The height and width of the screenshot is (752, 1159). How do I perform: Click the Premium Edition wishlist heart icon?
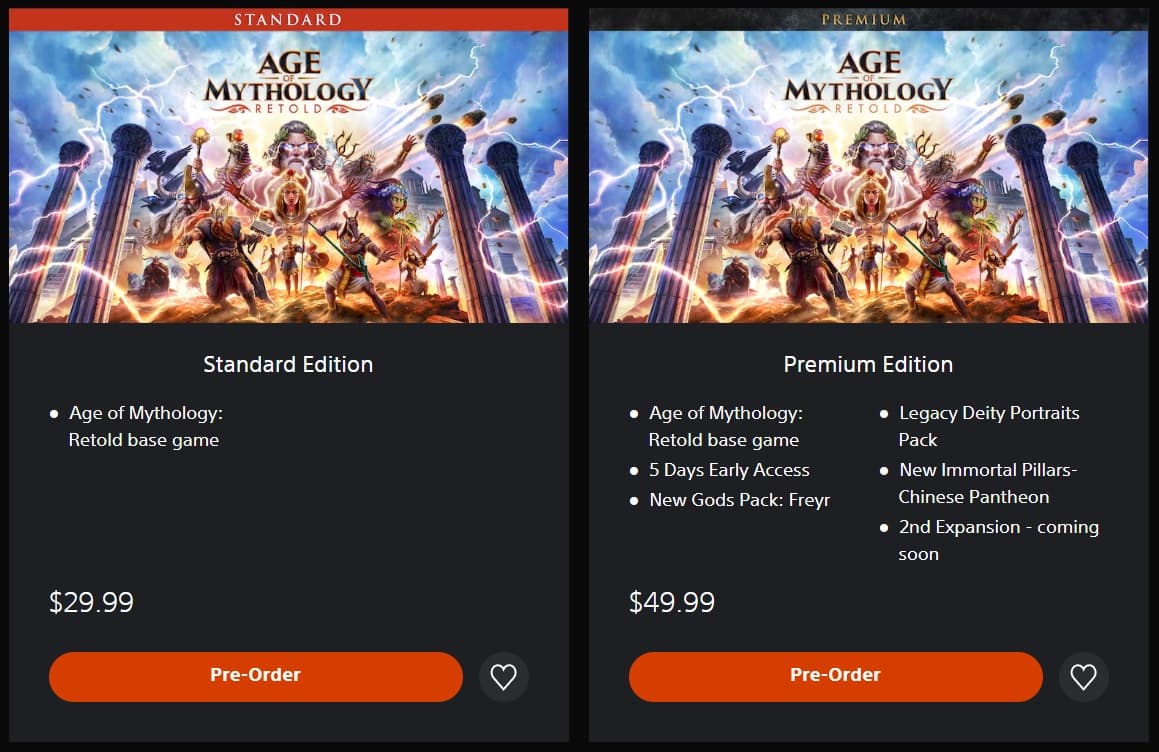(x=1083, y=677)
